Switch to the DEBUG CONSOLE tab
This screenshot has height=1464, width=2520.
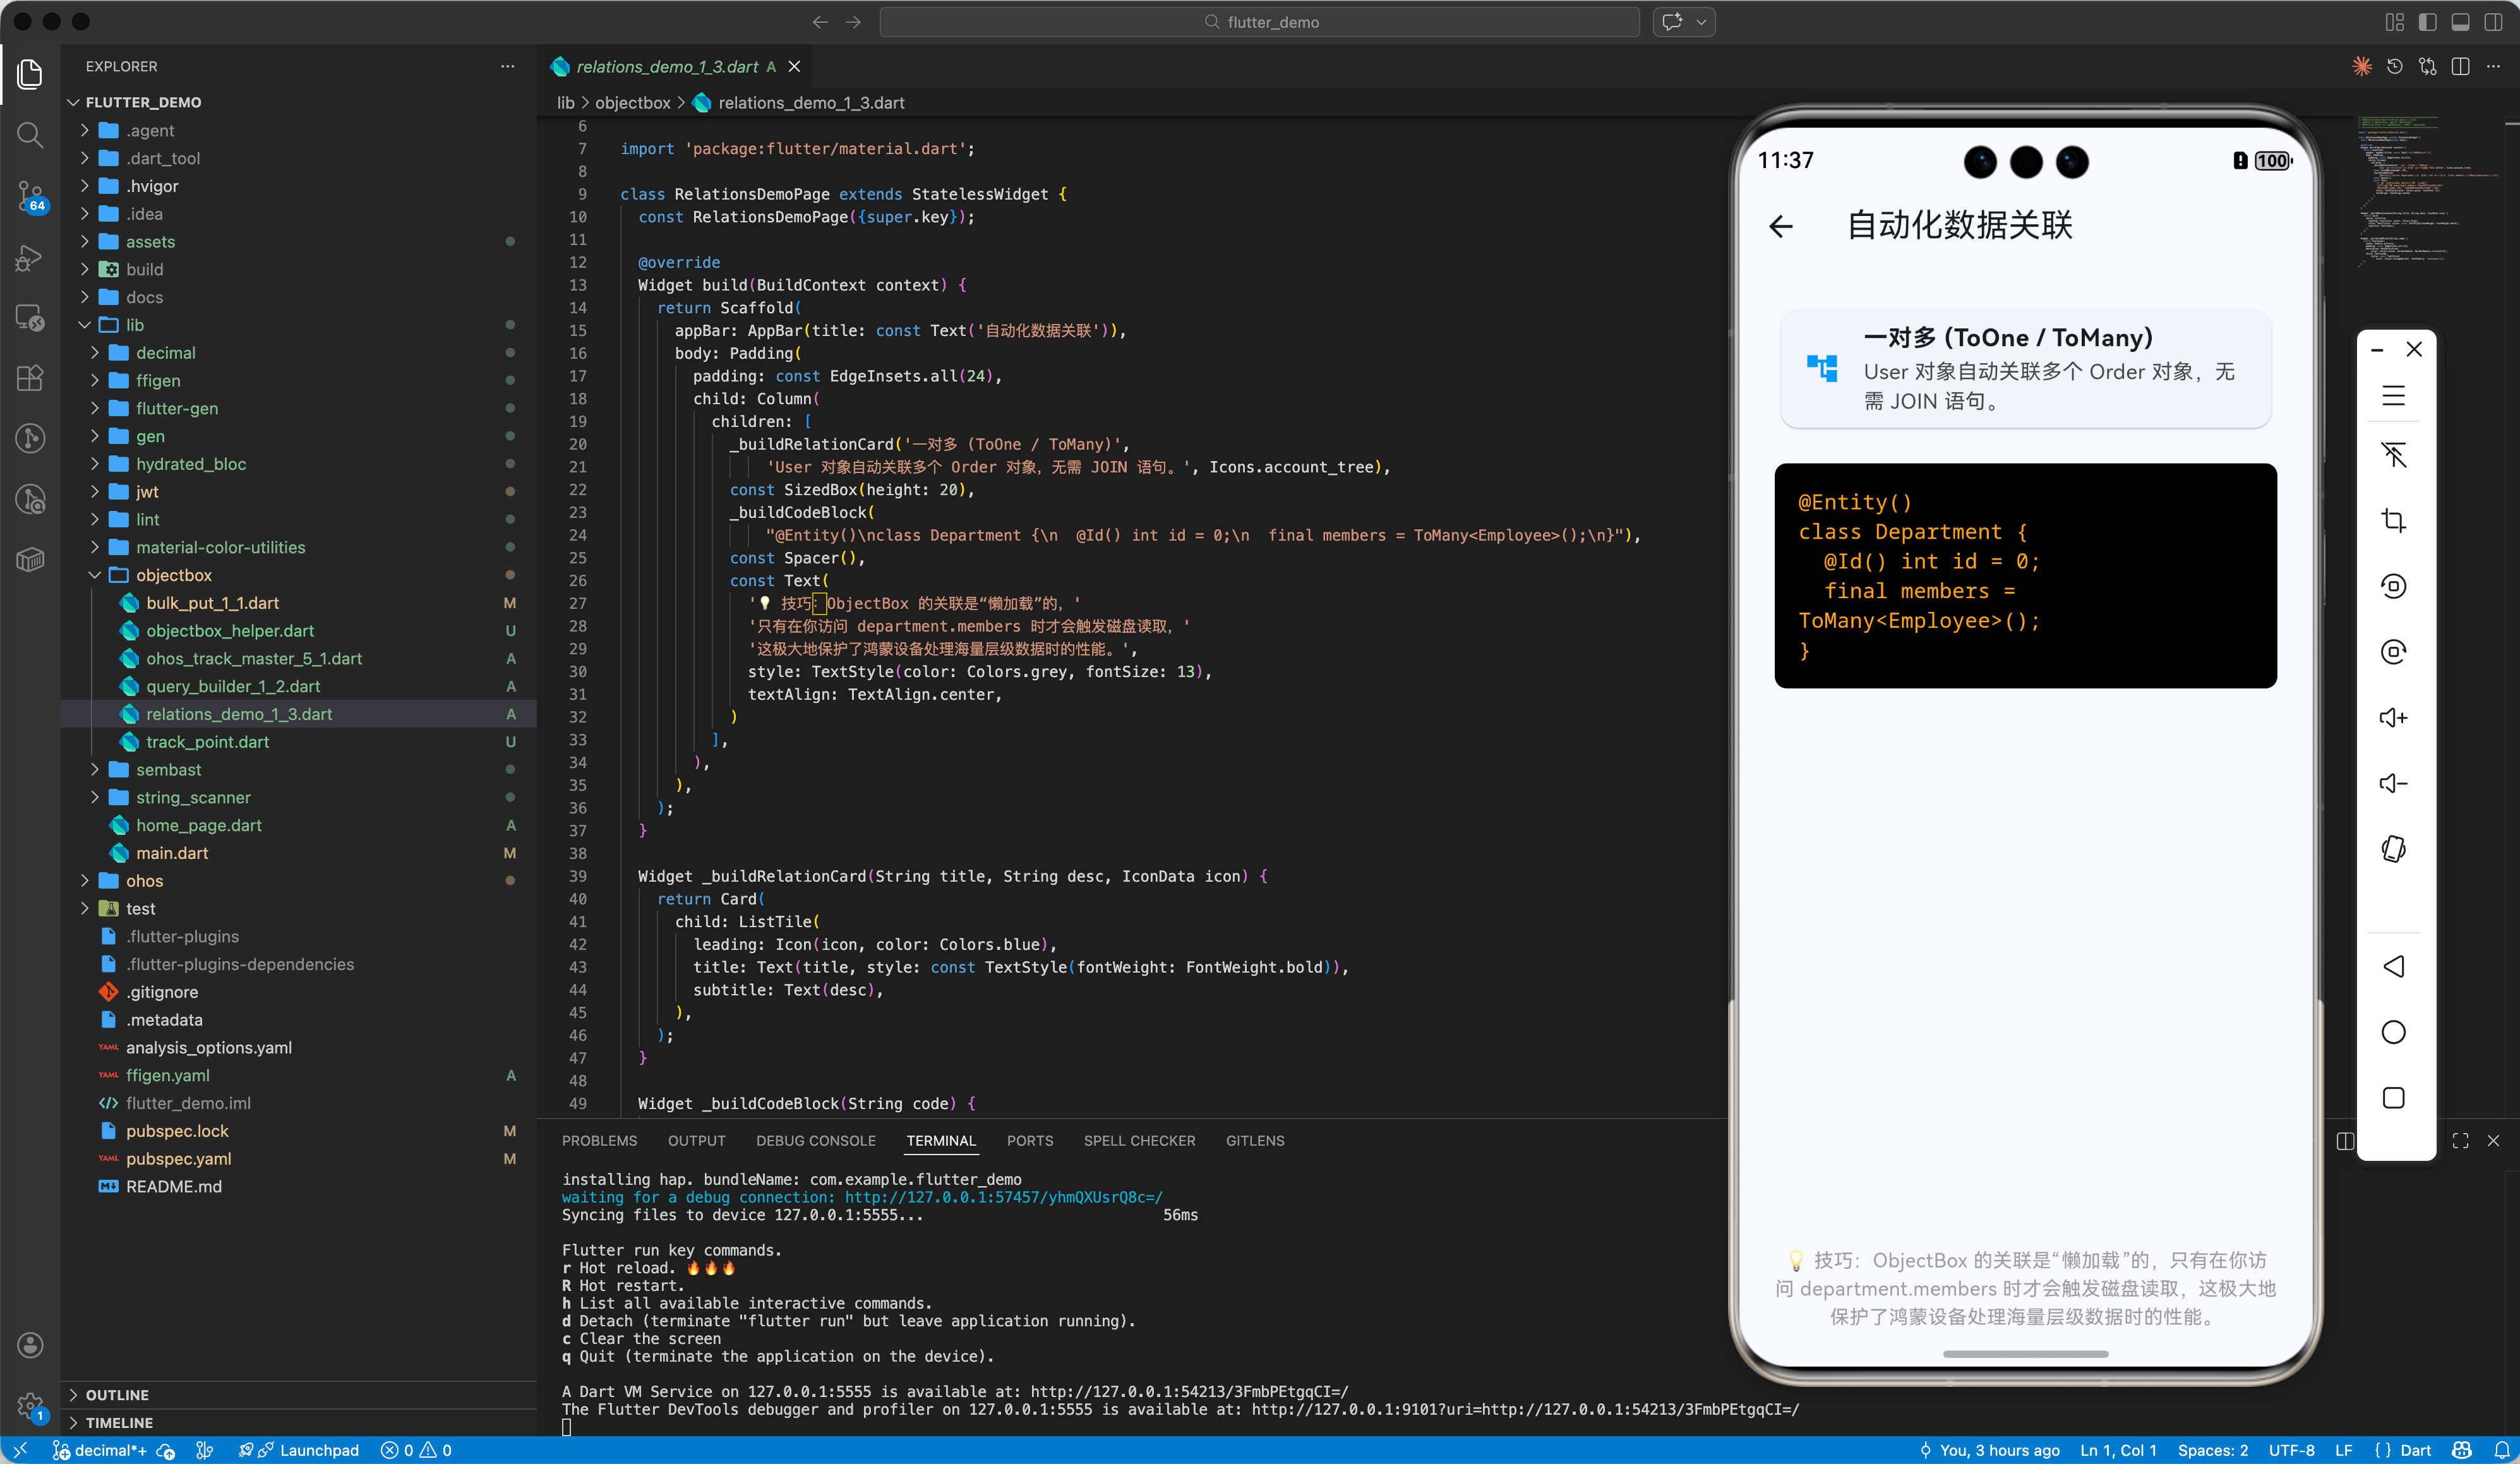point(815,1141)
